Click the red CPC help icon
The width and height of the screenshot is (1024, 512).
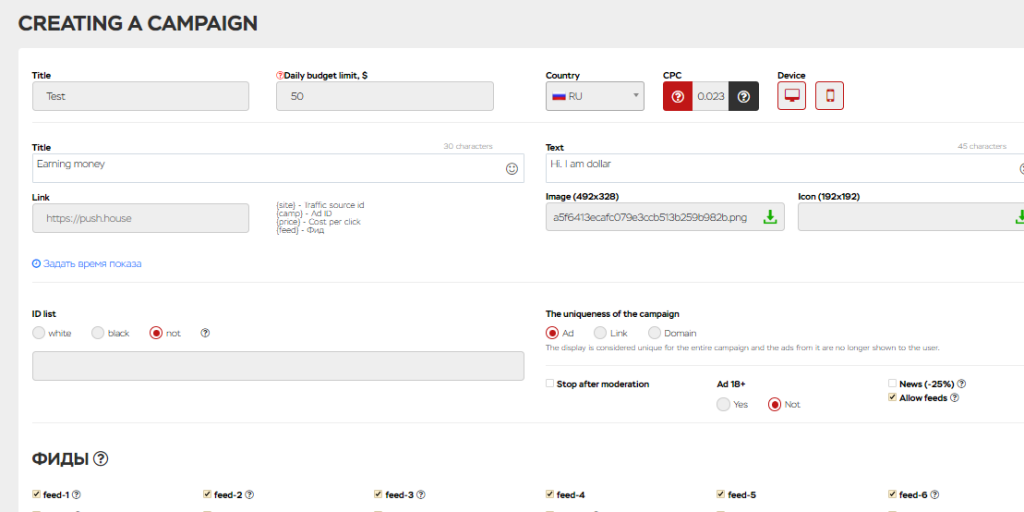pyautogui.click(x=677, y=97)
